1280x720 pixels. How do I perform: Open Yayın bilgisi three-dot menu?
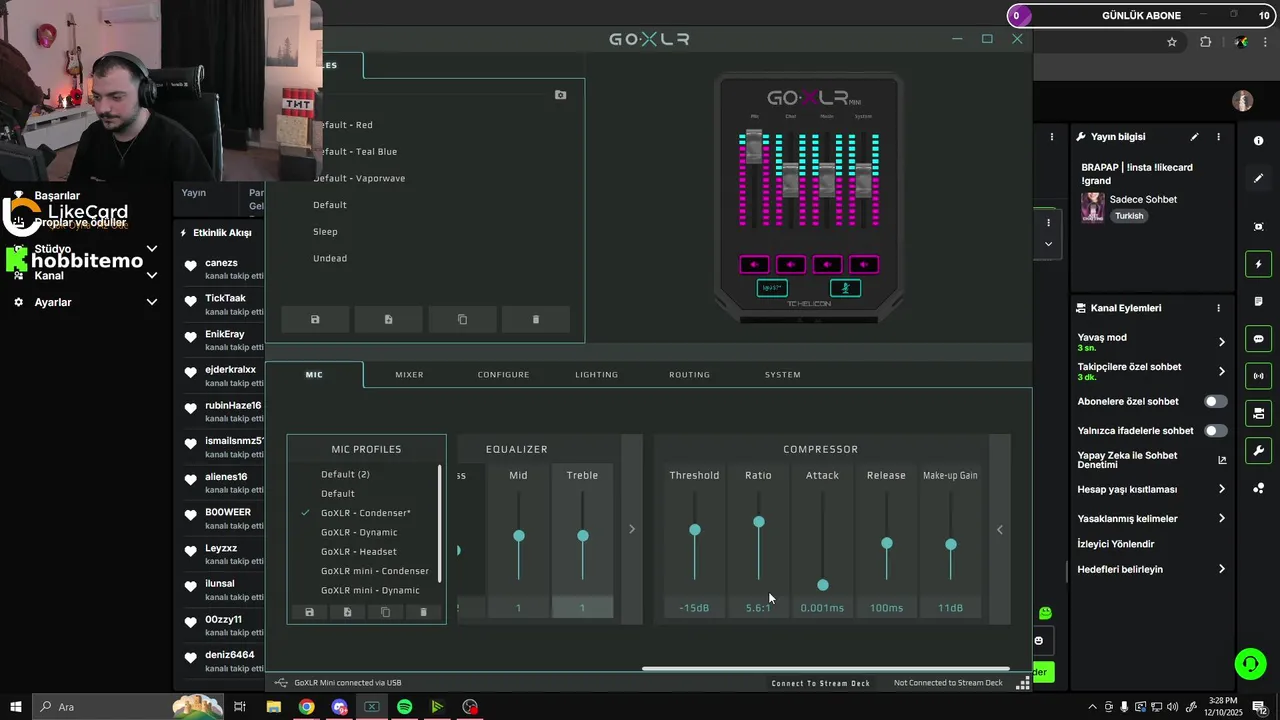click(x=1218, y=137)
